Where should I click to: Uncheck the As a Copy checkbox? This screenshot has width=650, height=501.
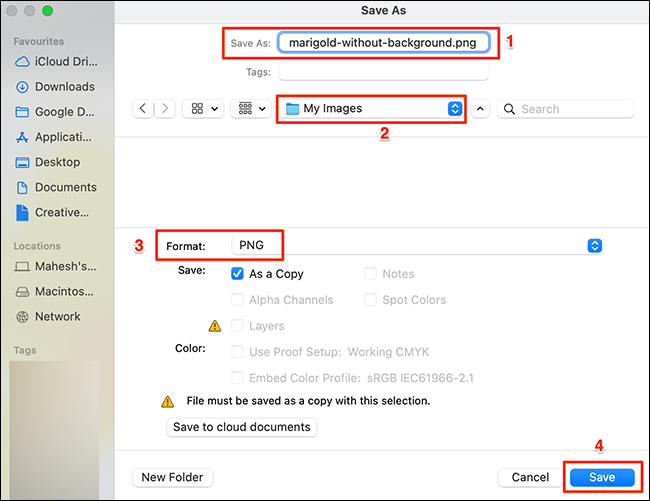238,273
